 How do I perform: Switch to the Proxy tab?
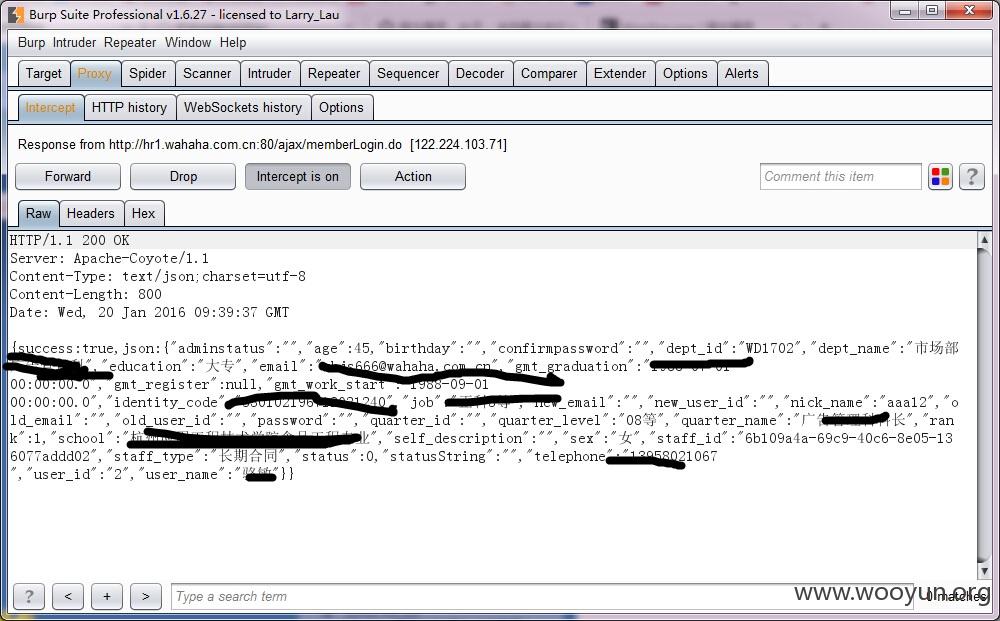point(95,73)
